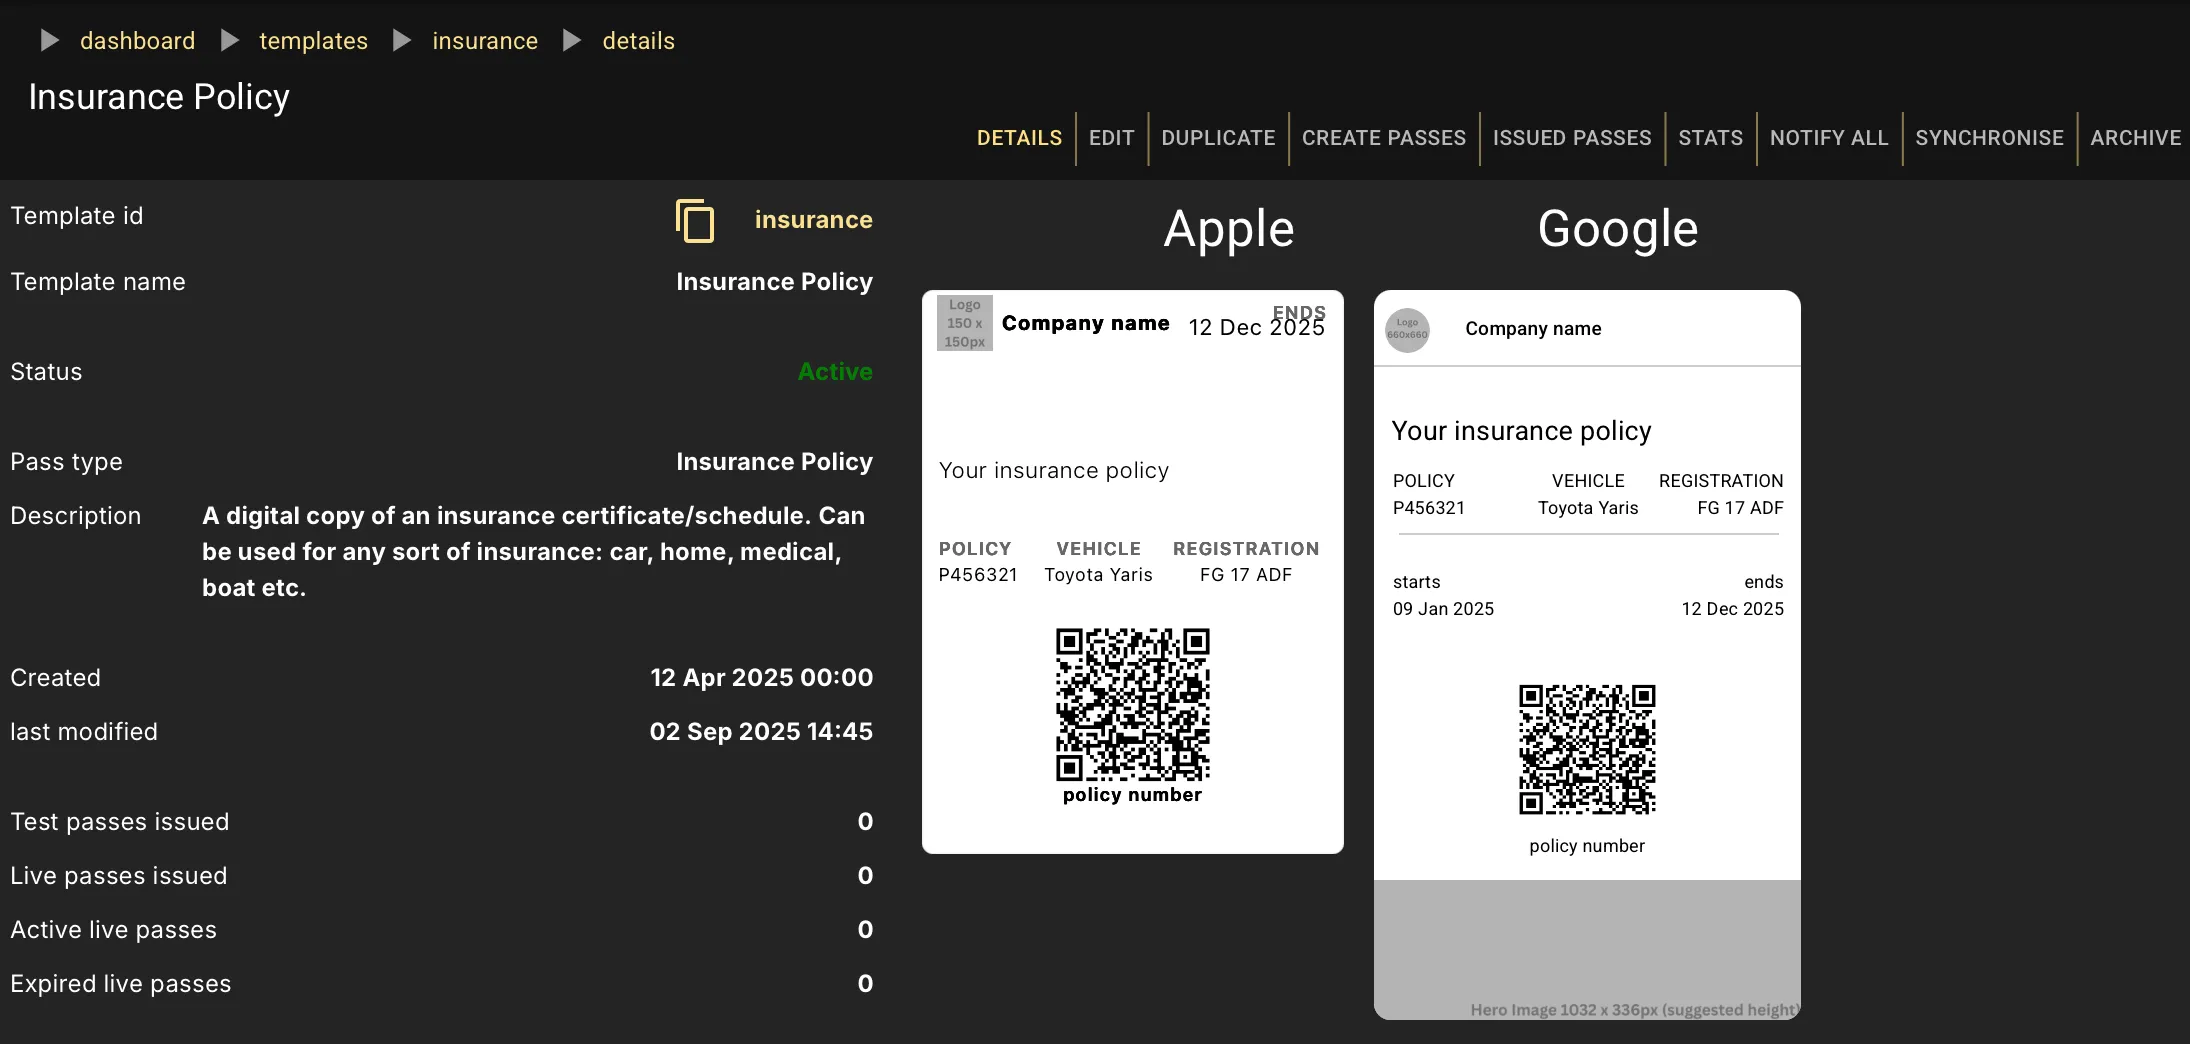Click the Google pass QR code
Screen dimensions: 2190x1044
tap(1587, 749)
